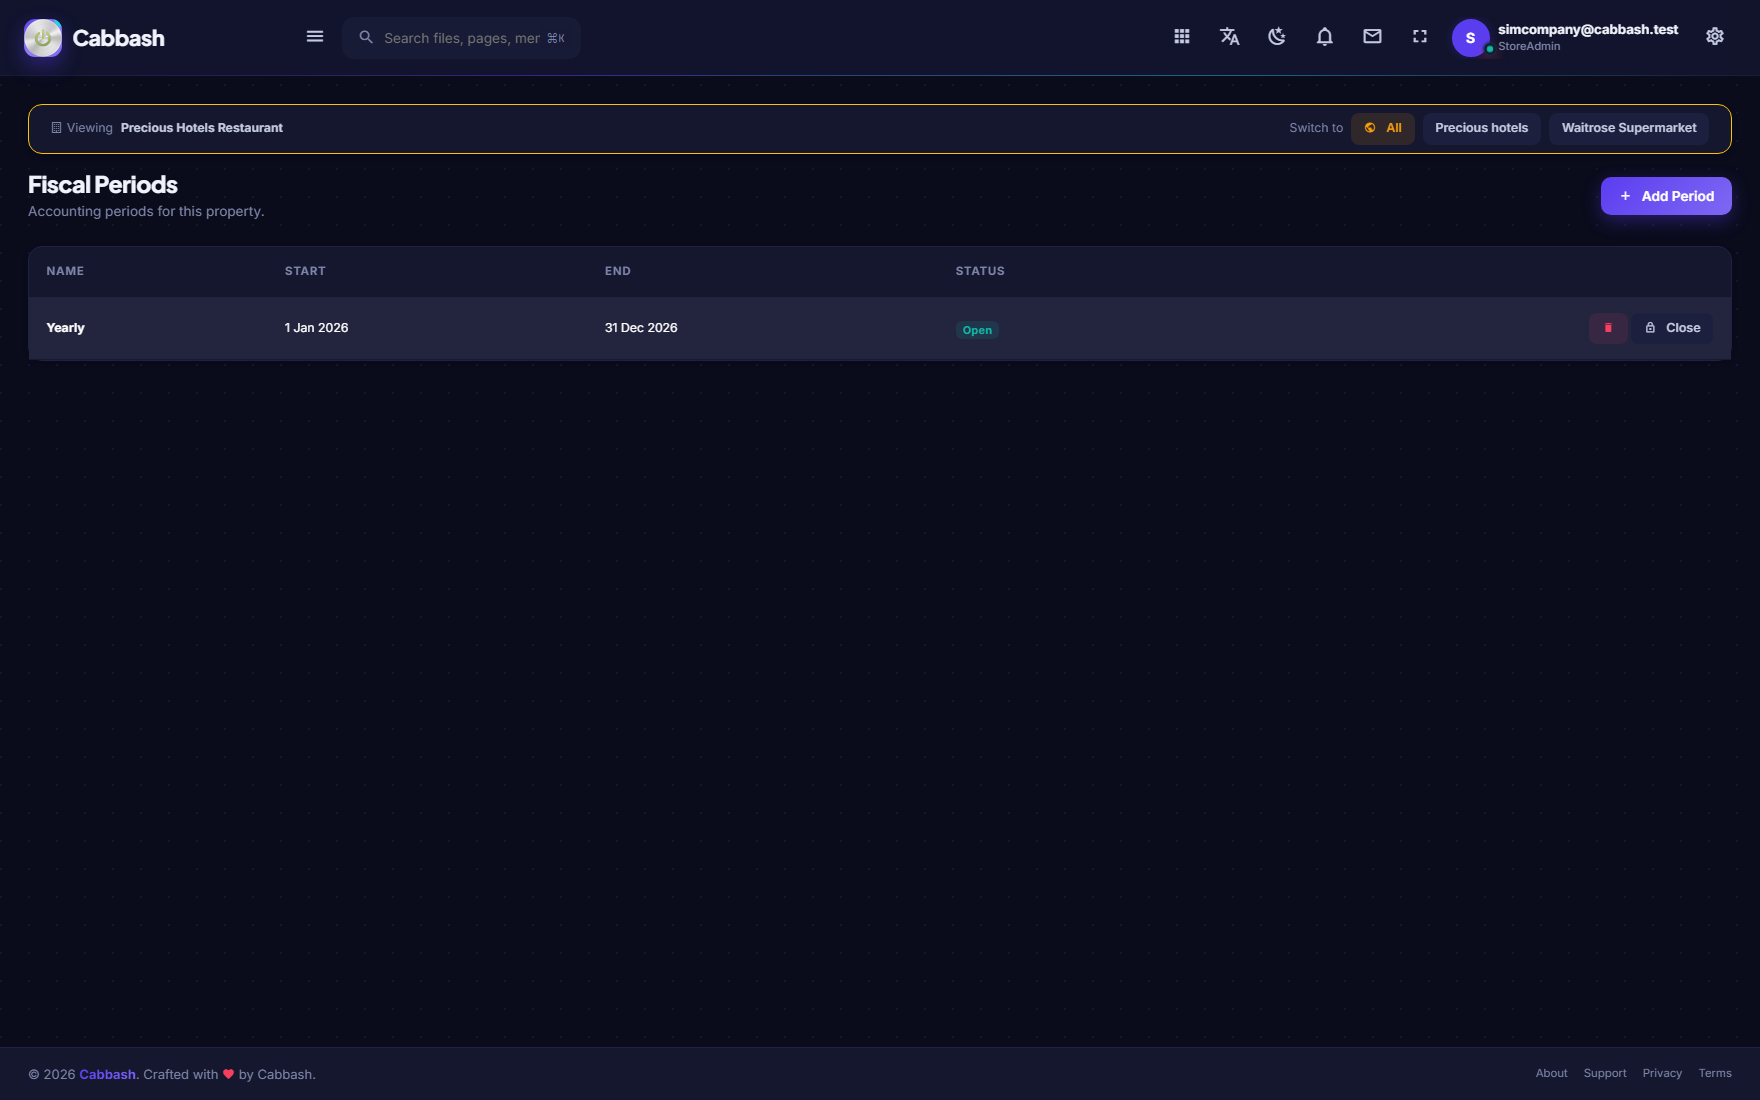Click the 31 Dec 2026 end date
The height and width of the screenshot is (1100, 1760).
coord(641,328)
